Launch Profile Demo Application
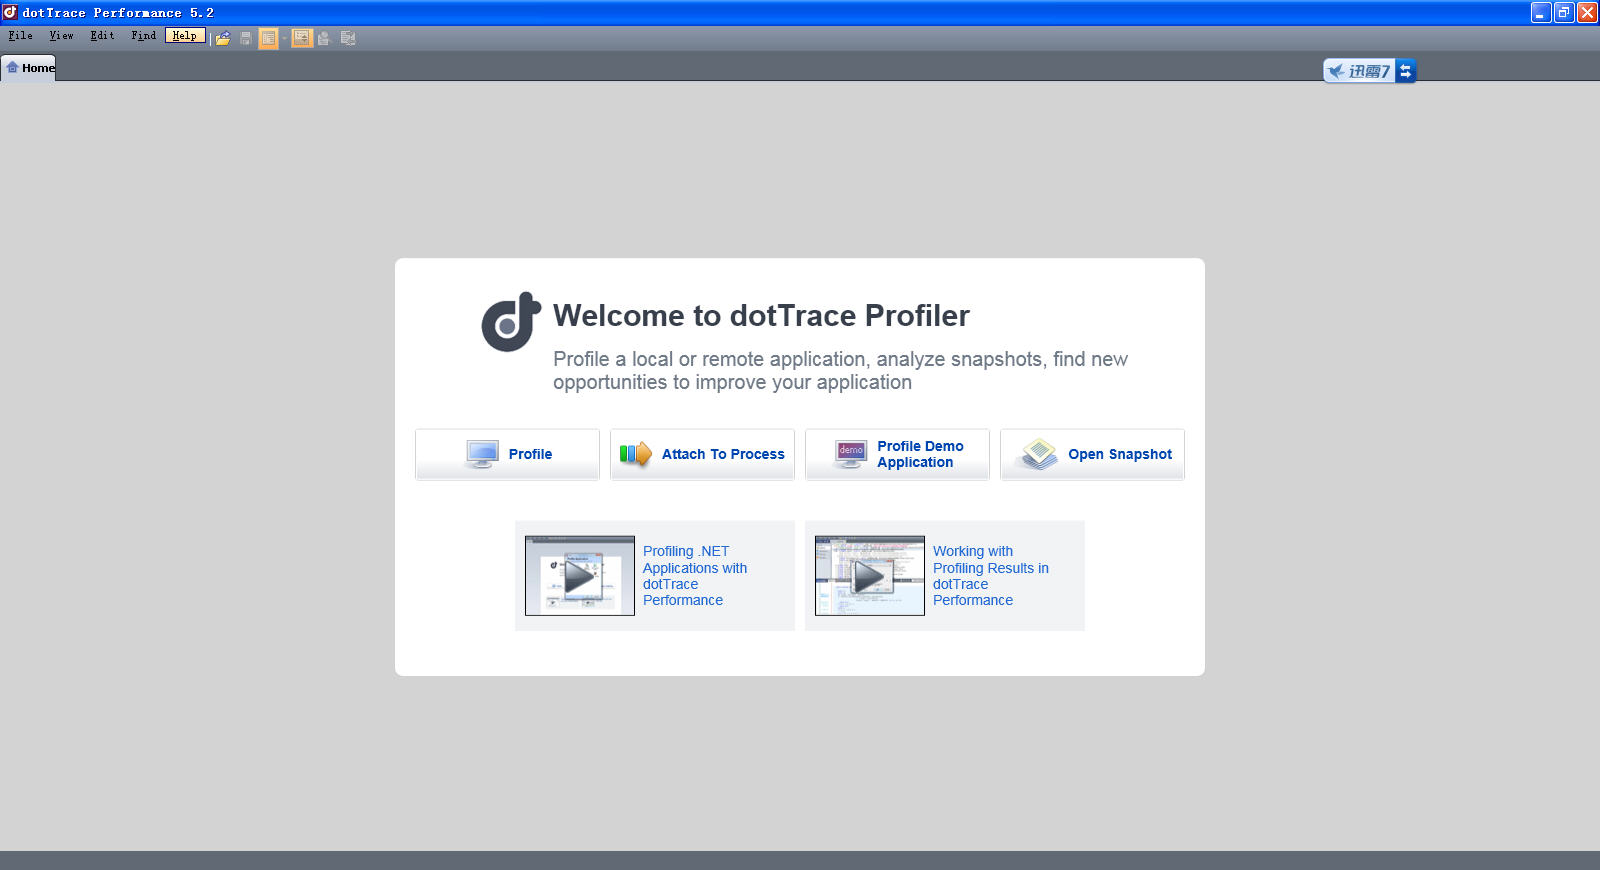 click(x=897, y=454)
